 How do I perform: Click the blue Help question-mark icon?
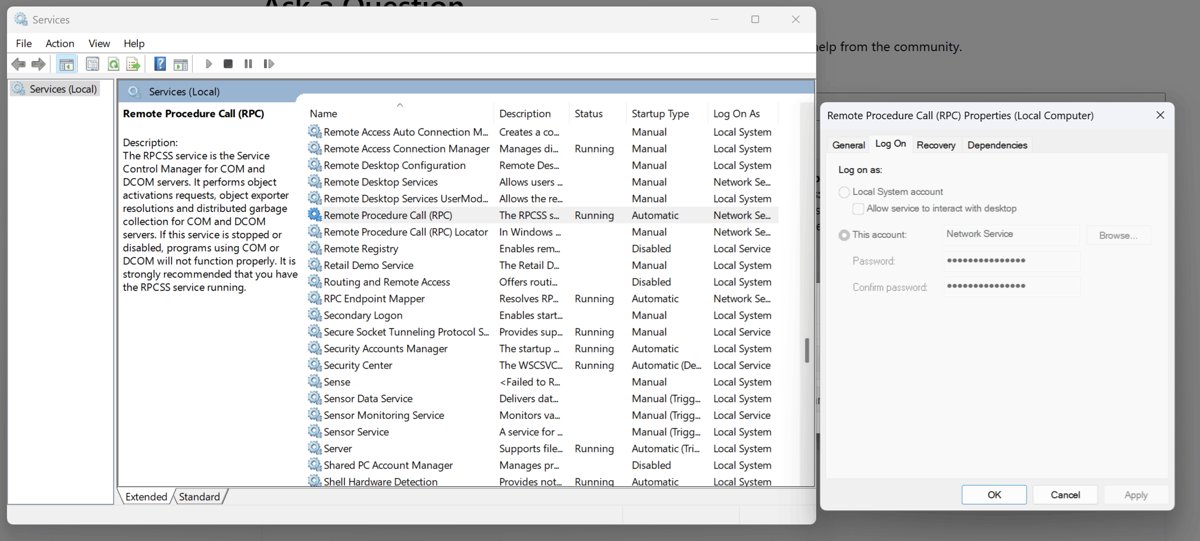[x=160, y=64]
